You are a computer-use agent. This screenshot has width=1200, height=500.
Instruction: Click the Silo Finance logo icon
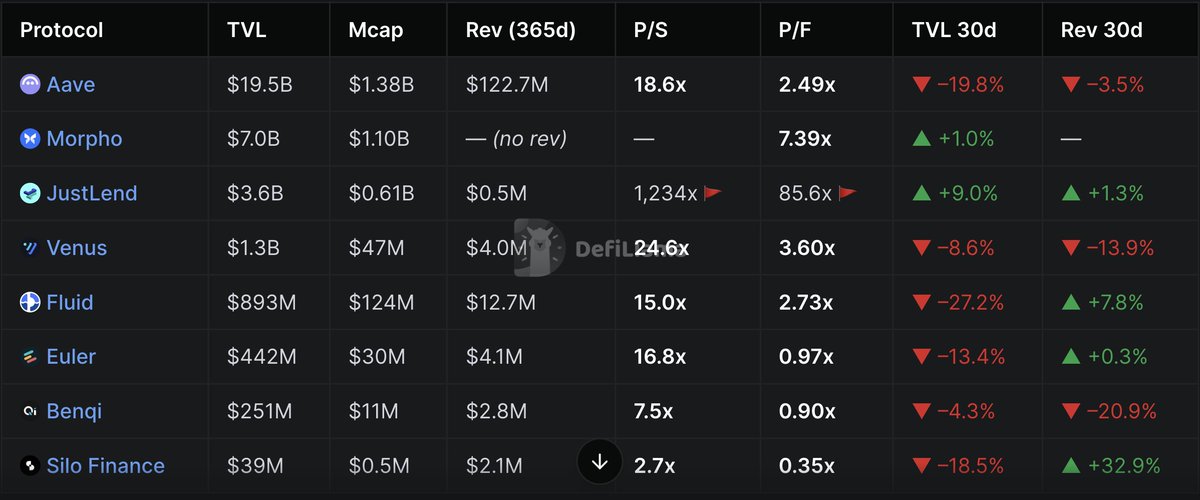pyautogui.click(x=30, y=466)
